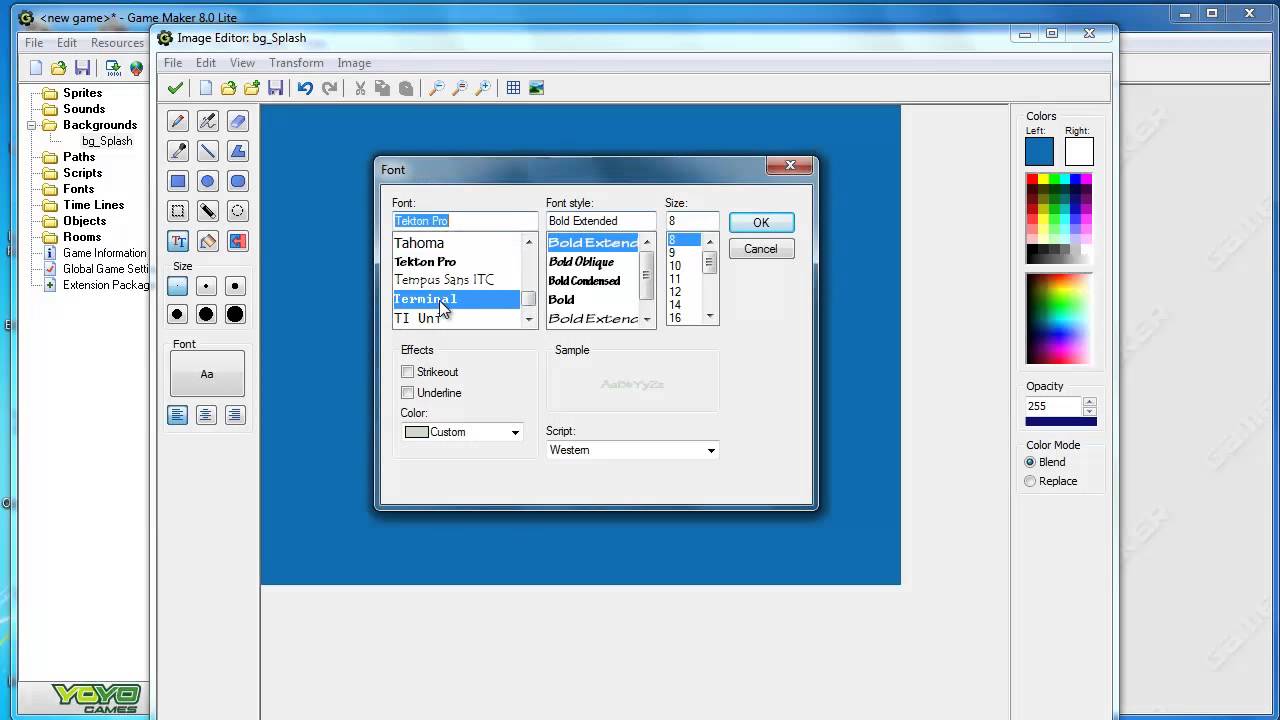Increase the Opacity value stepper

click(x=1089, y=402)
